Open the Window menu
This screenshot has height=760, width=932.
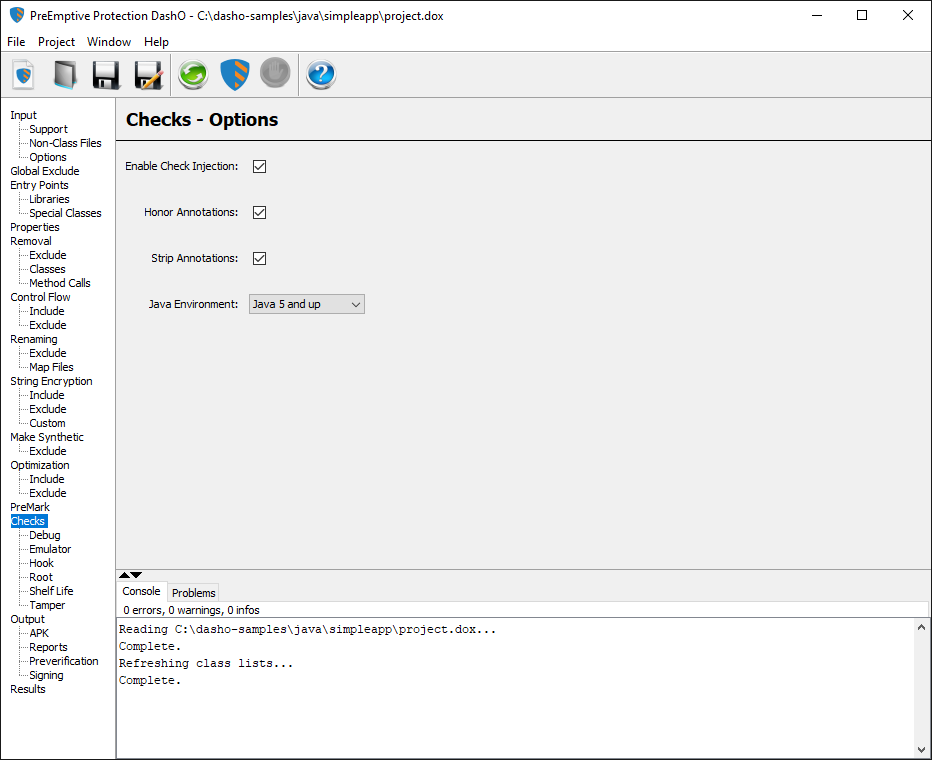(x=109, y=42)
